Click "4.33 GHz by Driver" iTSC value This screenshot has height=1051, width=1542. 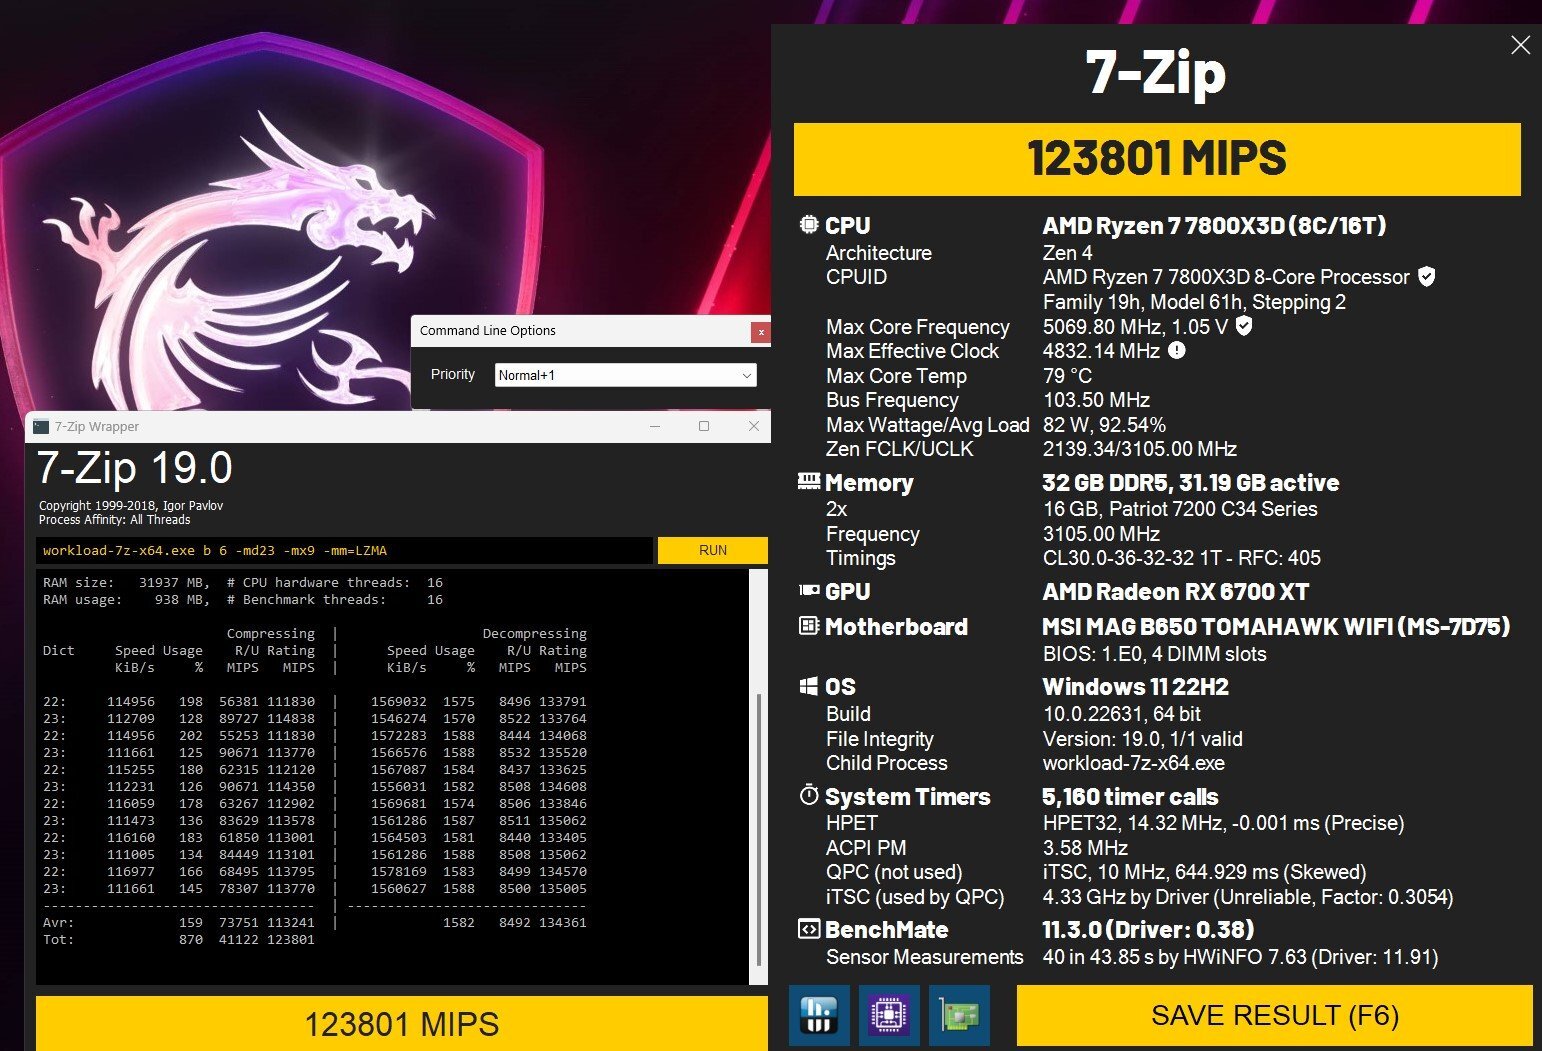(x=1248, y=897)
